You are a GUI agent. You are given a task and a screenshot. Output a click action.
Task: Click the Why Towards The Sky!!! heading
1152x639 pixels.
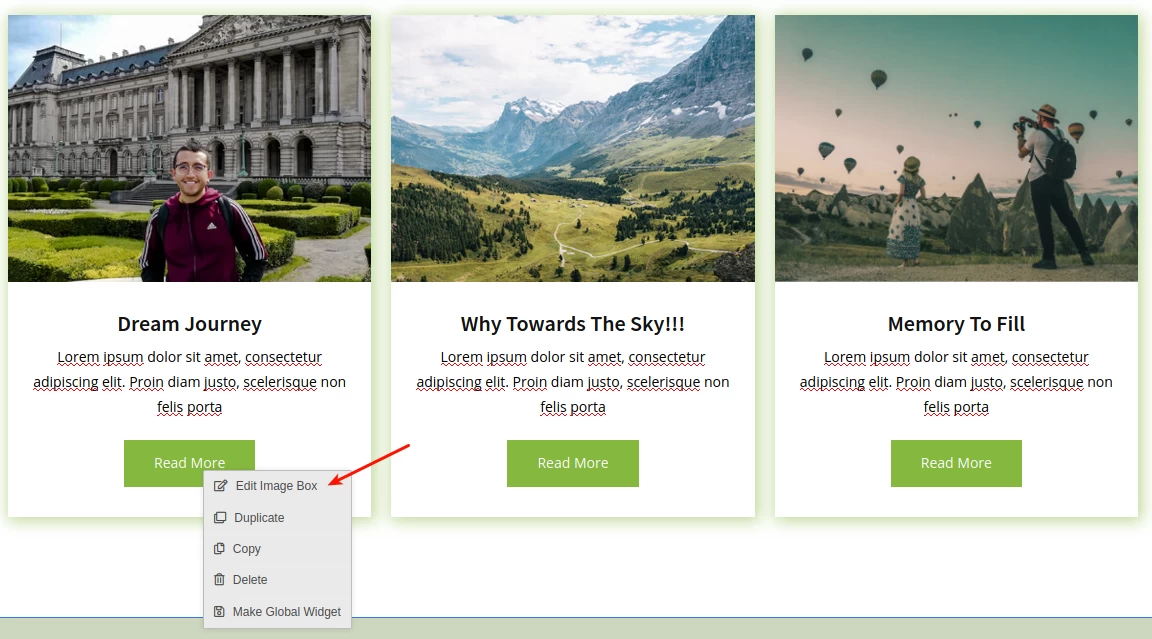(572, 324)
